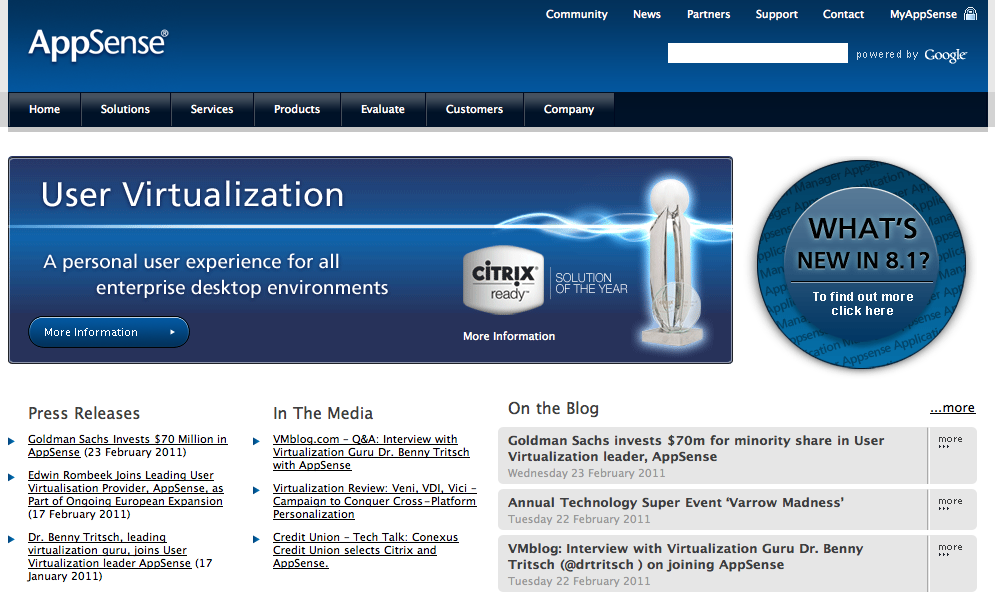Screen dimensions: 995x595
Task: Click the ...more link beside On the Blog
Action: 952,408
